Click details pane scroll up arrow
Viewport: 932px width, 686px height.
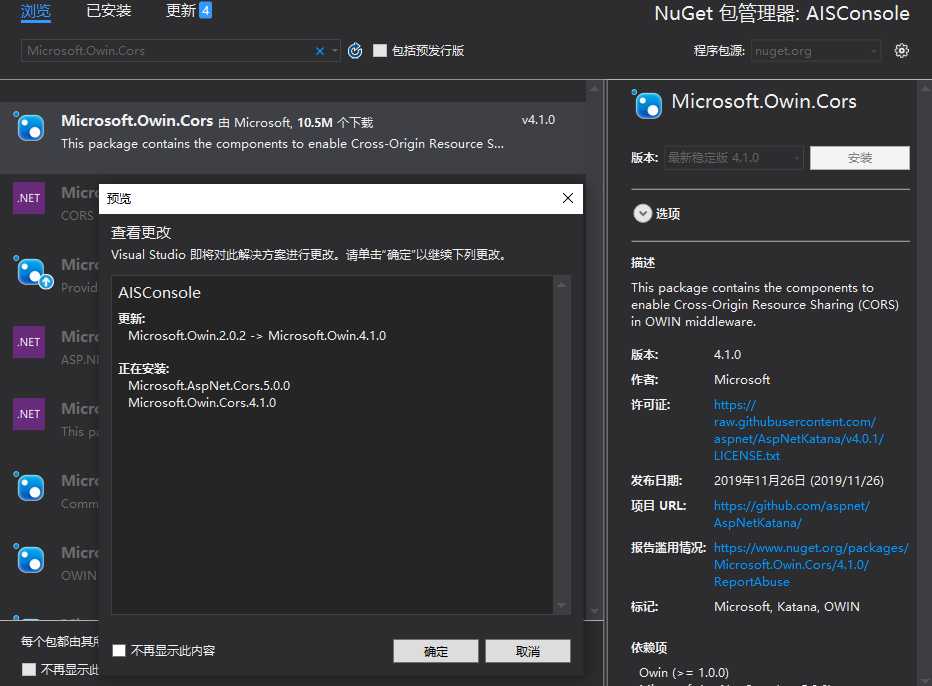[925, 89]
